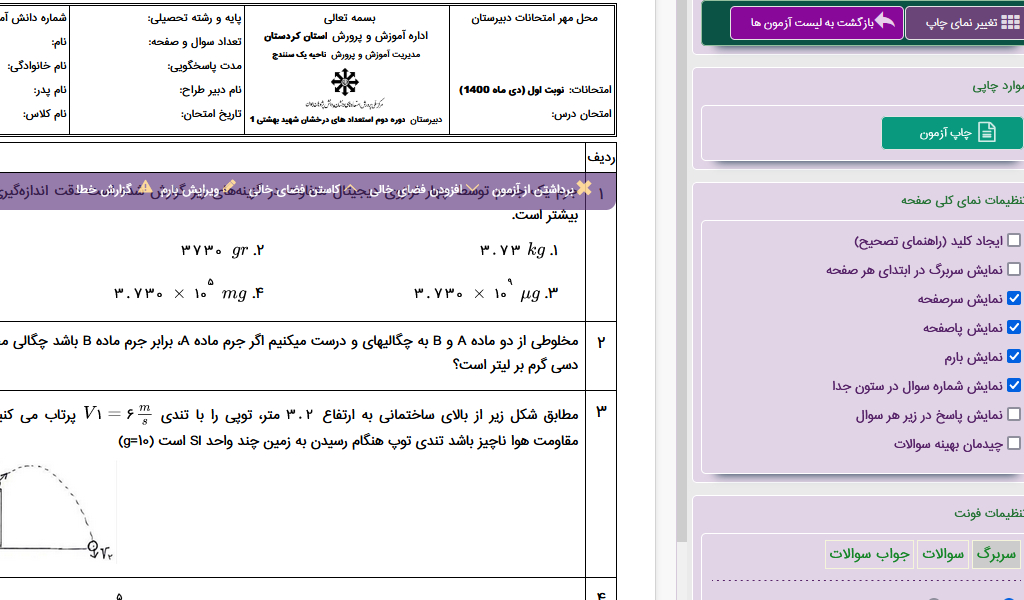Toggle the نمایش بارم checkbox

pos(1014,356)
